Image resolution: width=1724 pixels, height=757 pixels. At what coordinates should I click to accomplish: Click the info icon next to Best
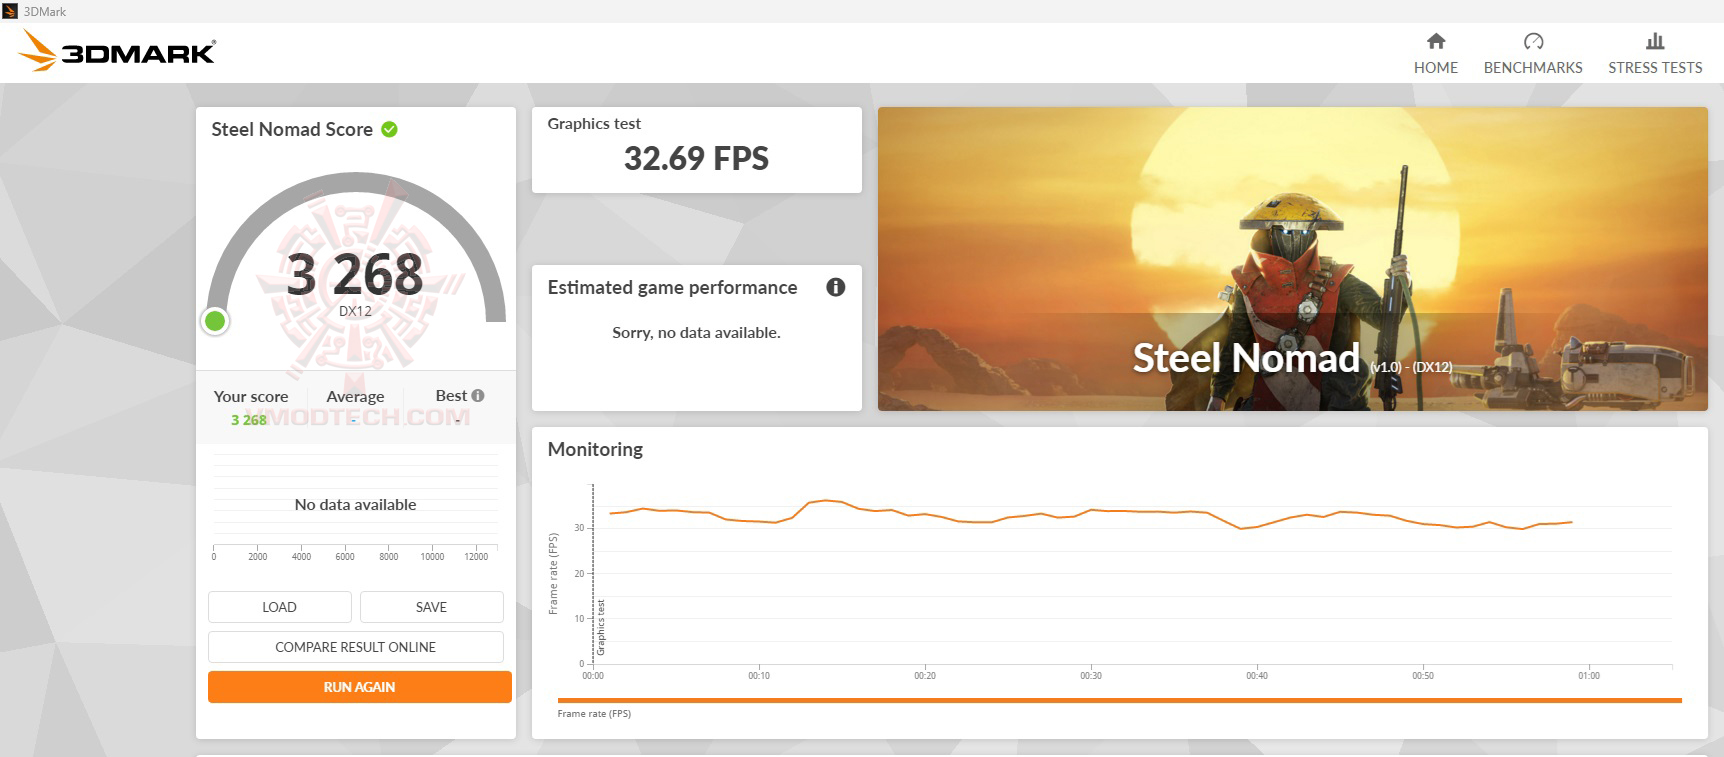[x=478, y=396]
